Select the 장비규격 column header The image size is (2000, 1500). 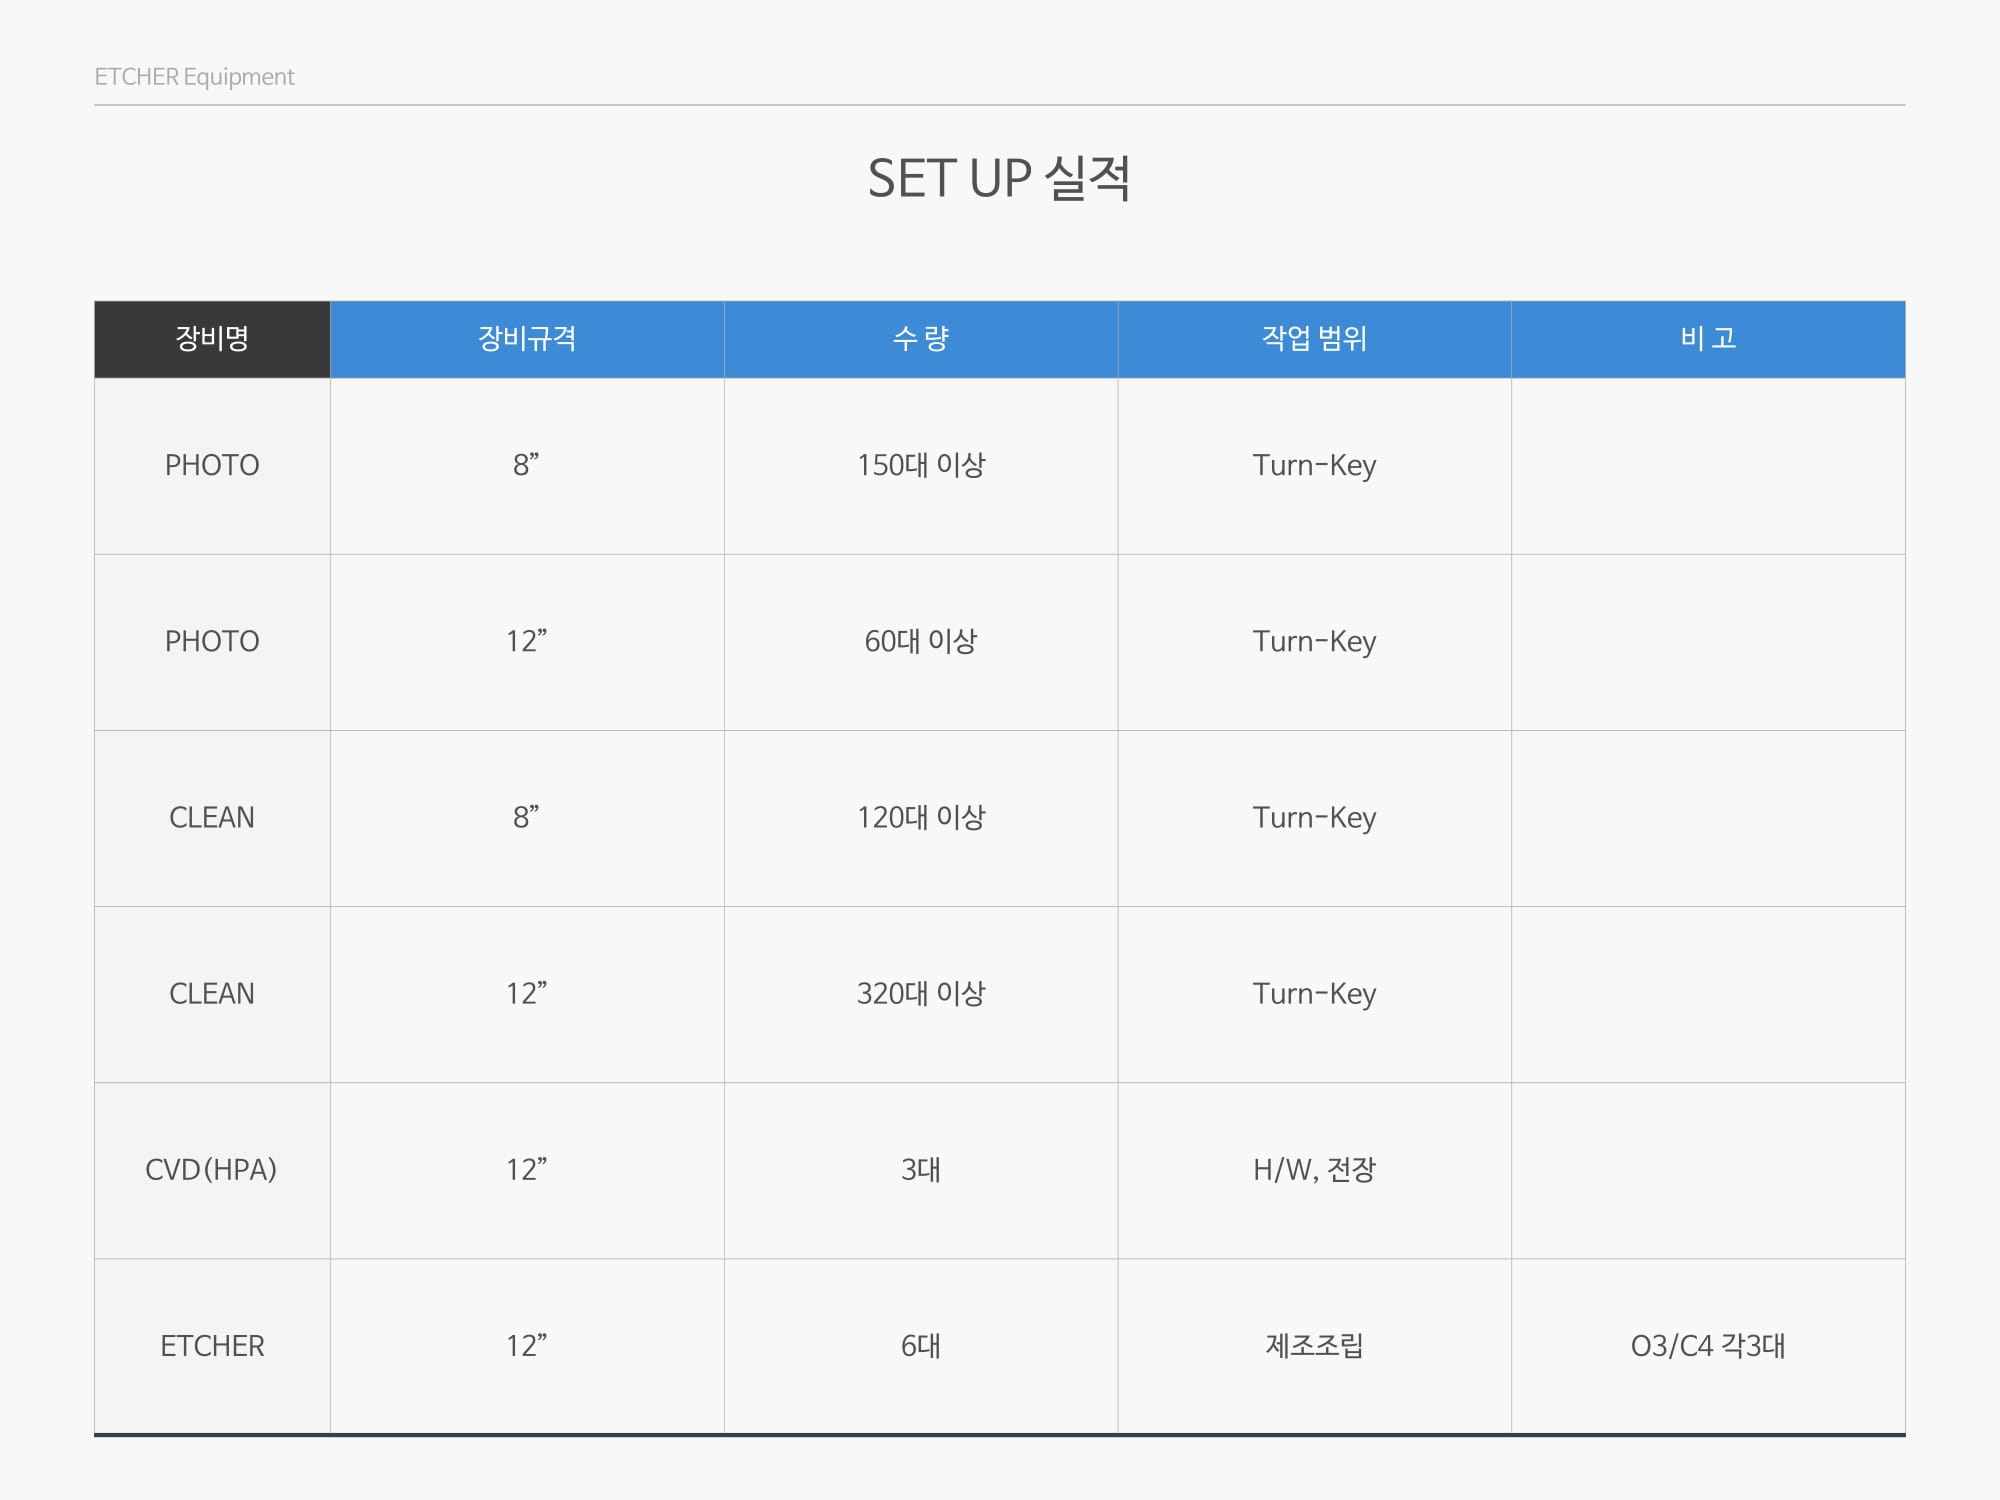[527, 339]
